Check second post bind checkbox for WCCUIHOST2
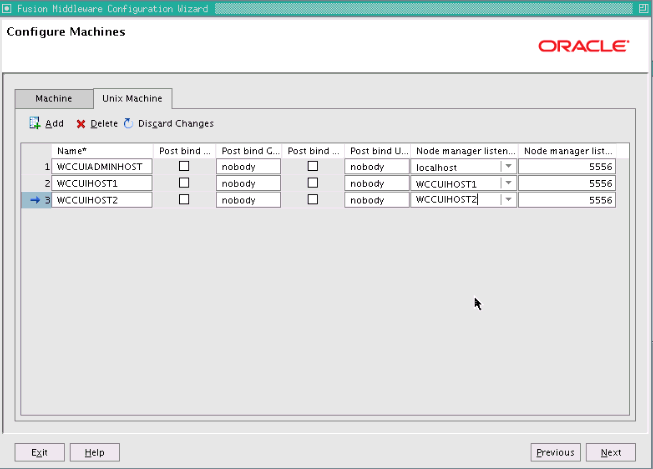This screenshot has width=653, height=469. click(x=312, y=200)
